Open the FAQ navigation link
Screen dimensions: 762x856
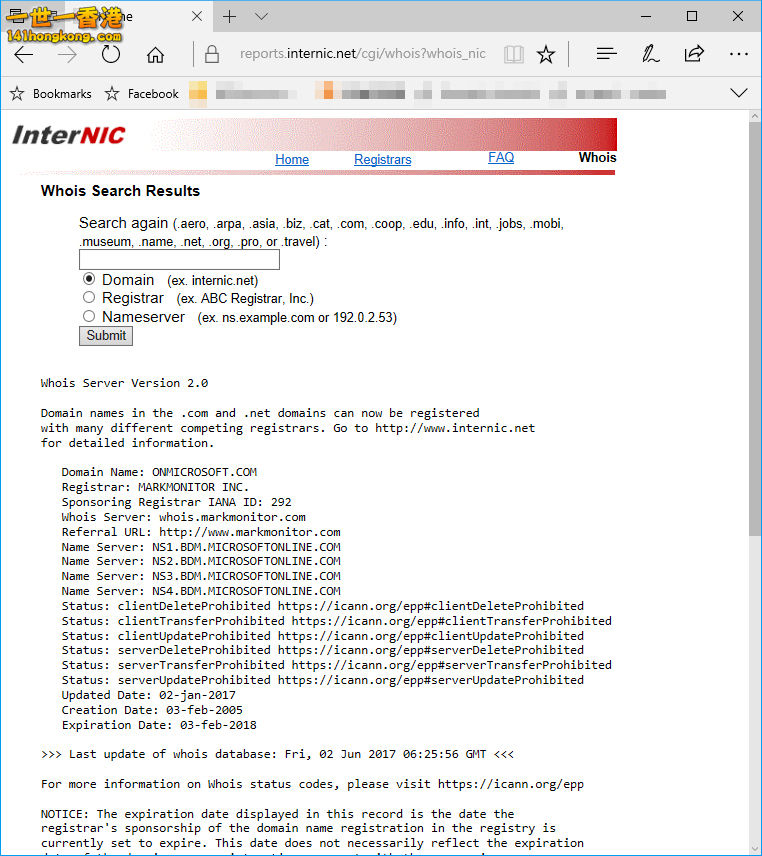coord(501,158)
